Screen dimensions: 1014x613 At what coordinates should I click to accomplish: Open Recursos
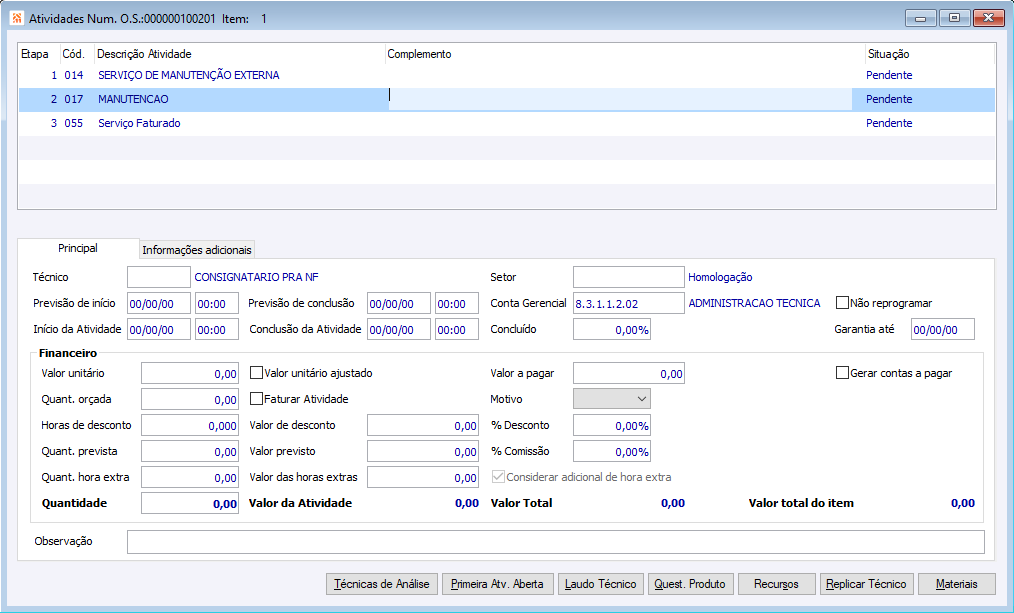[x=776, y=584]
